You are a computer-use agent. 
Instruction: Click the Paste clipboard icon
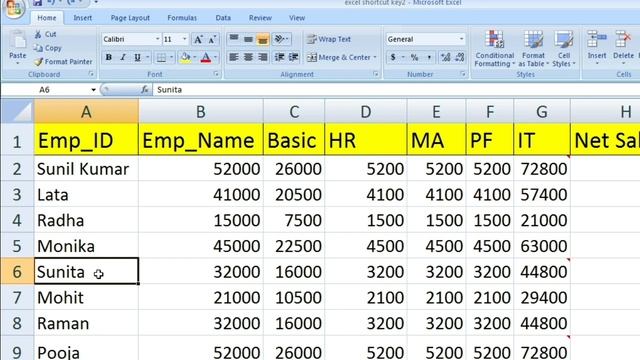coord(18,41)
